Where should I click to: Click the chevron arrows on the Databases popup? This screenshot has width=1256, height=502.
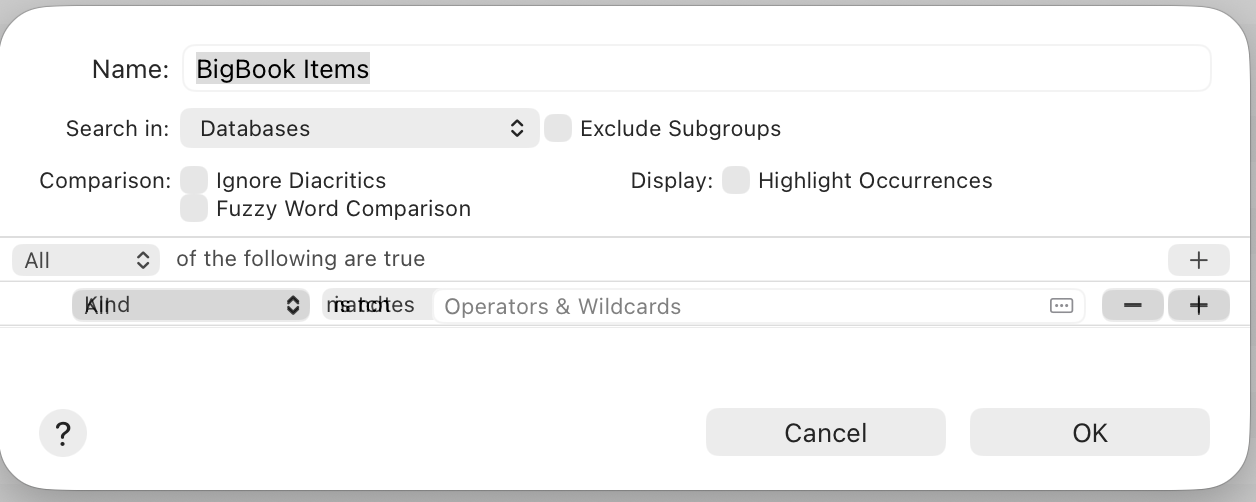tap(517, 128)
